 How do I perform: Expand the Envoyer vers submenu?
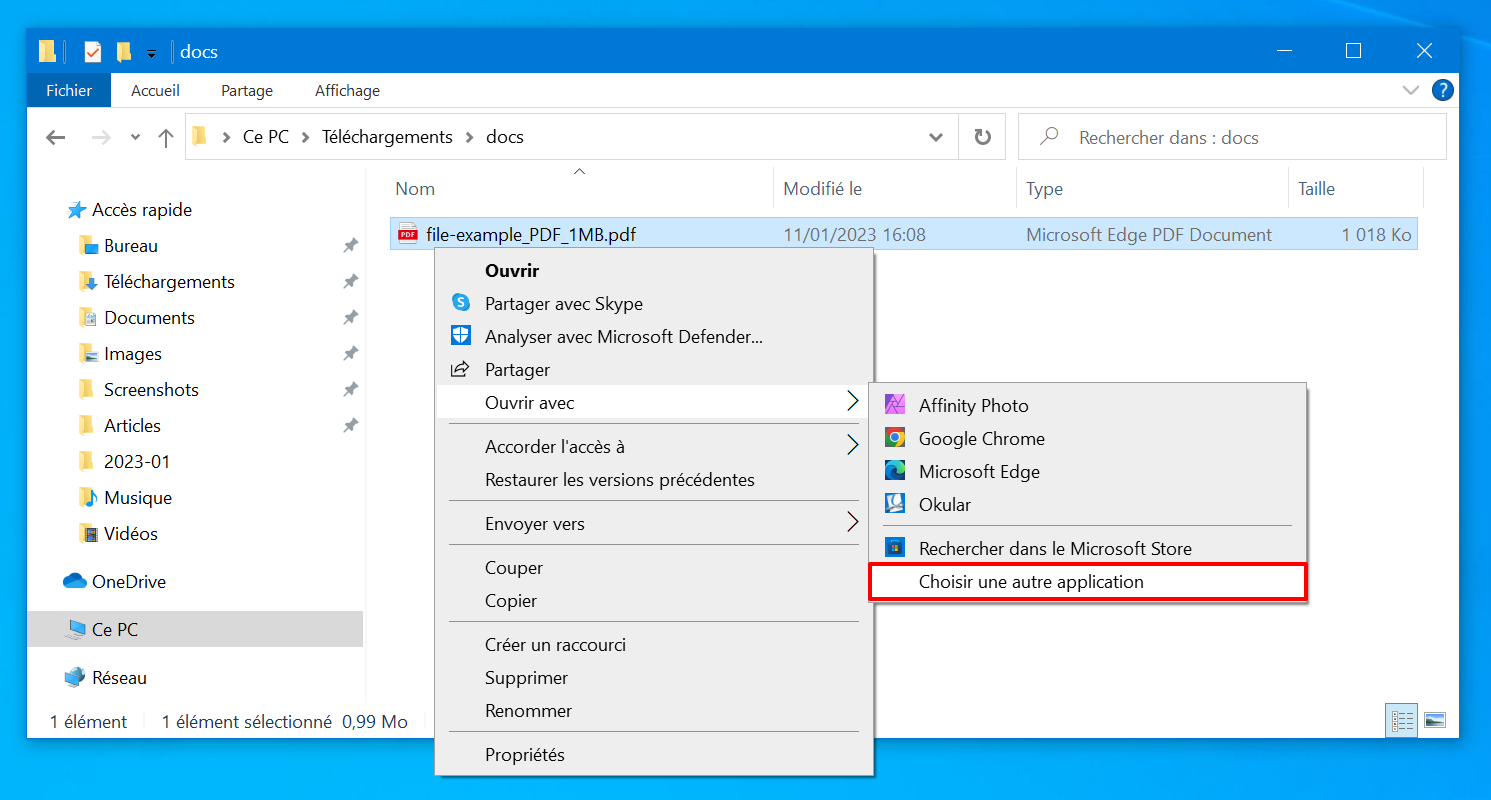pyautogui.click(x=654, y=524)
